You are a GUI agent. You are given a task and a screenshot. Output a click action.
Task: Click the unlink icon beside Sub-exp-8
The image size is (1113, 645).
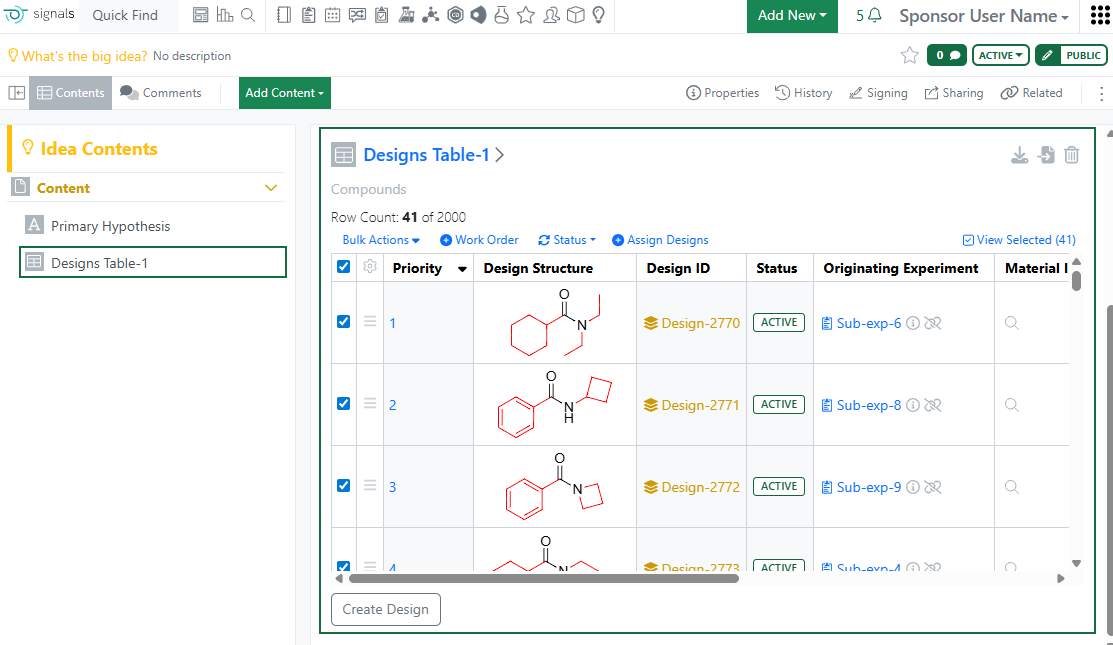(933, 405)
